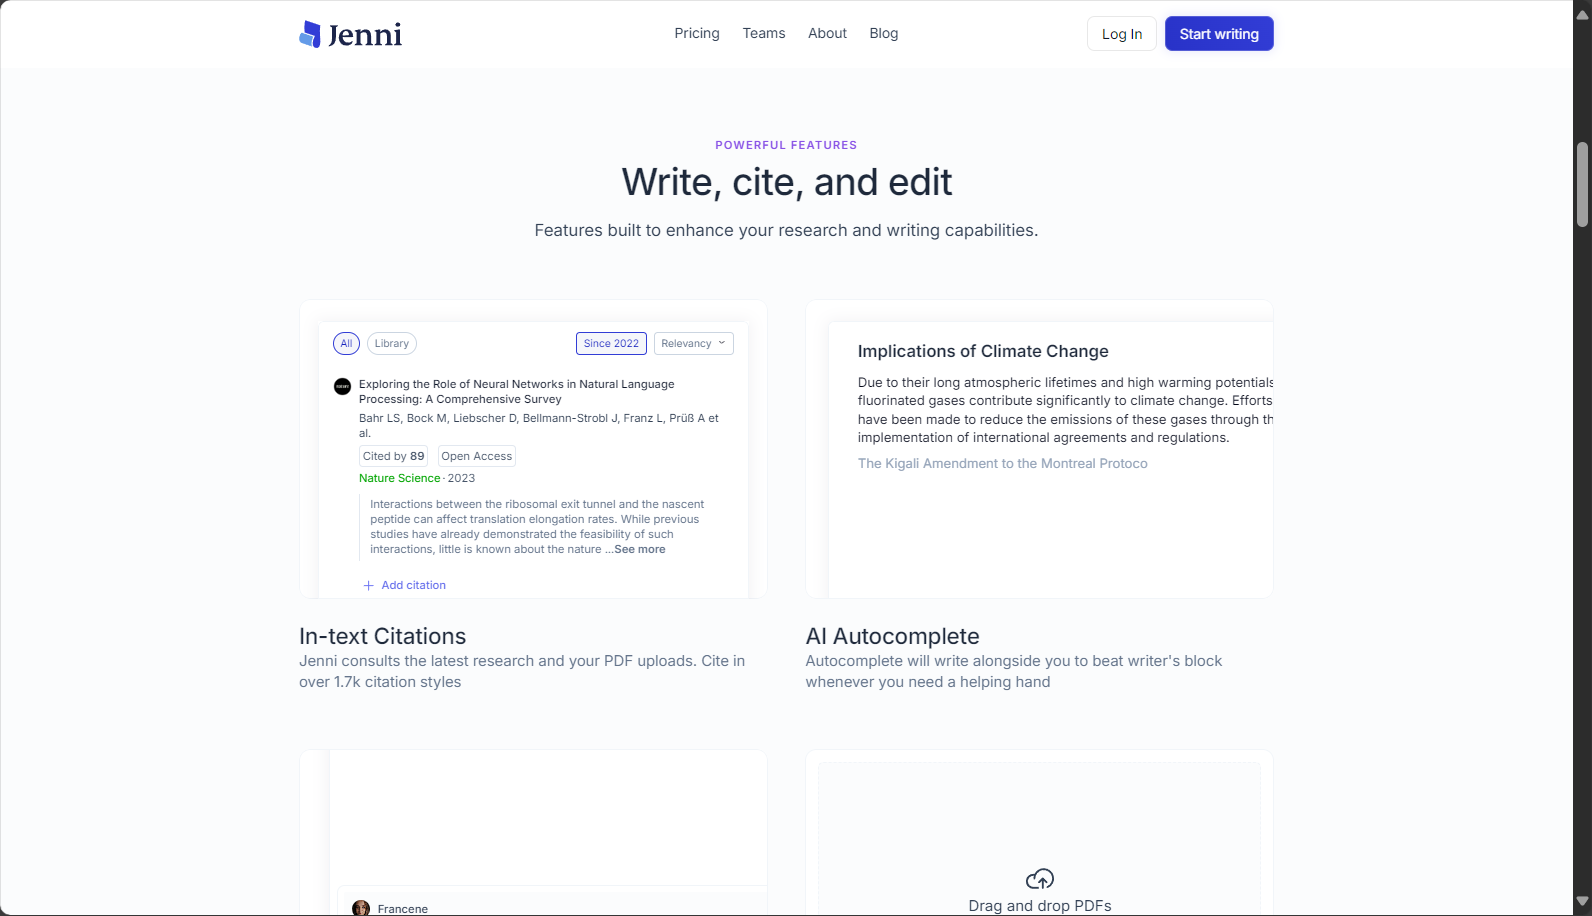The width and height of the screenshot is (1592, 916).
Task: Click Francene's profile avatar
Action: coord(361,908)
